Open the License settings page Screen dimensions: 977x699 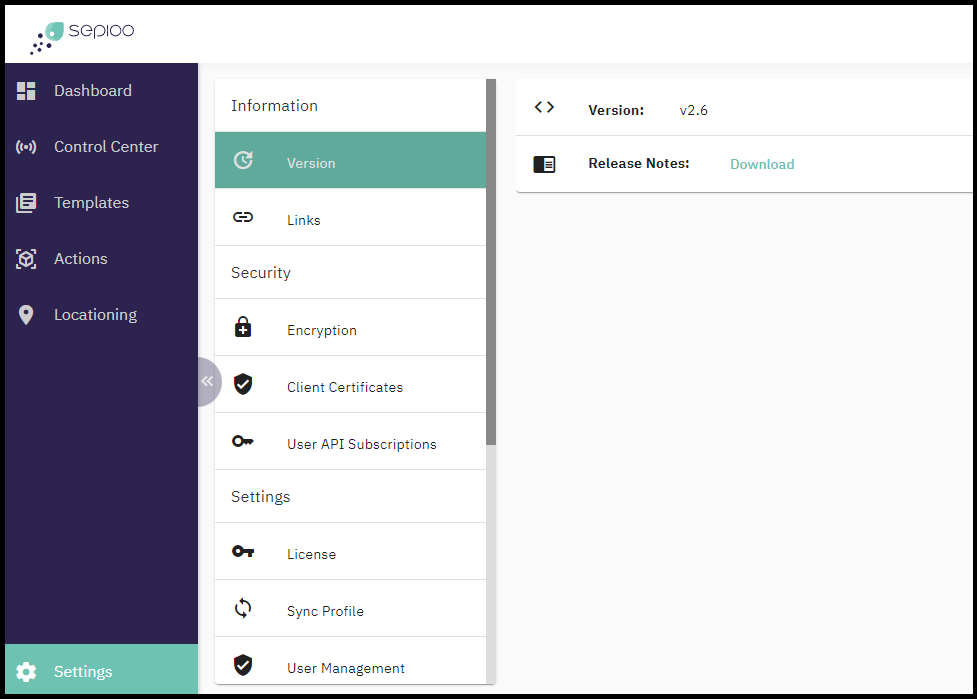(x=311, y=554)
